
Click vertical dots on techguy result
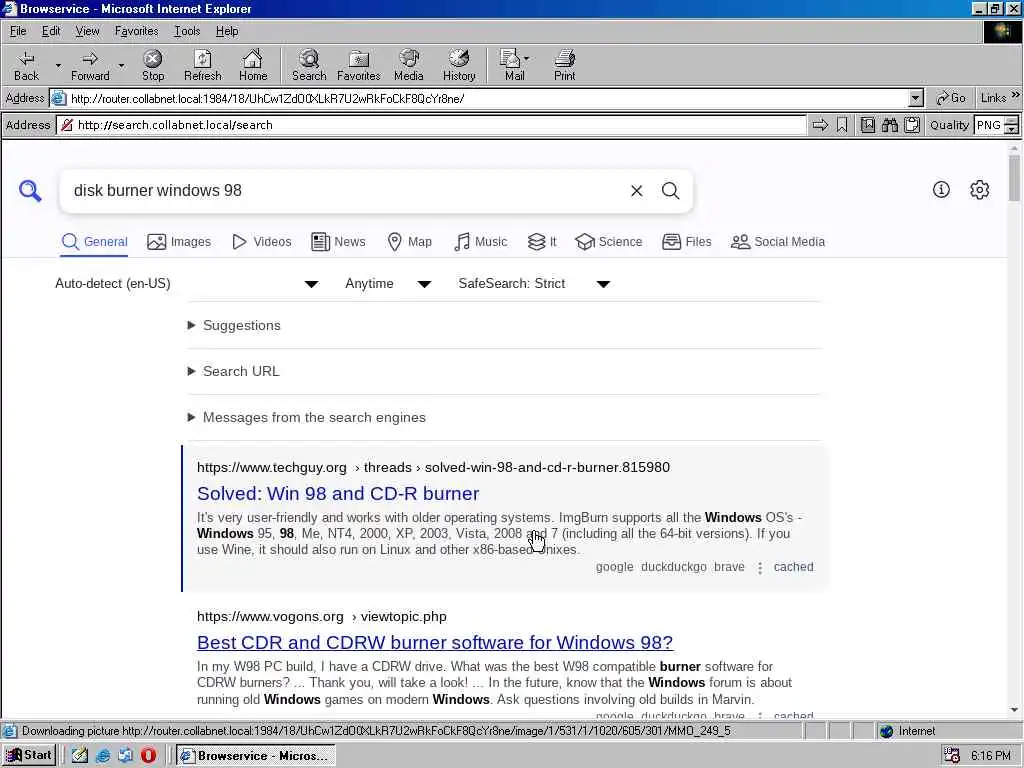click(x=760, y=568)
